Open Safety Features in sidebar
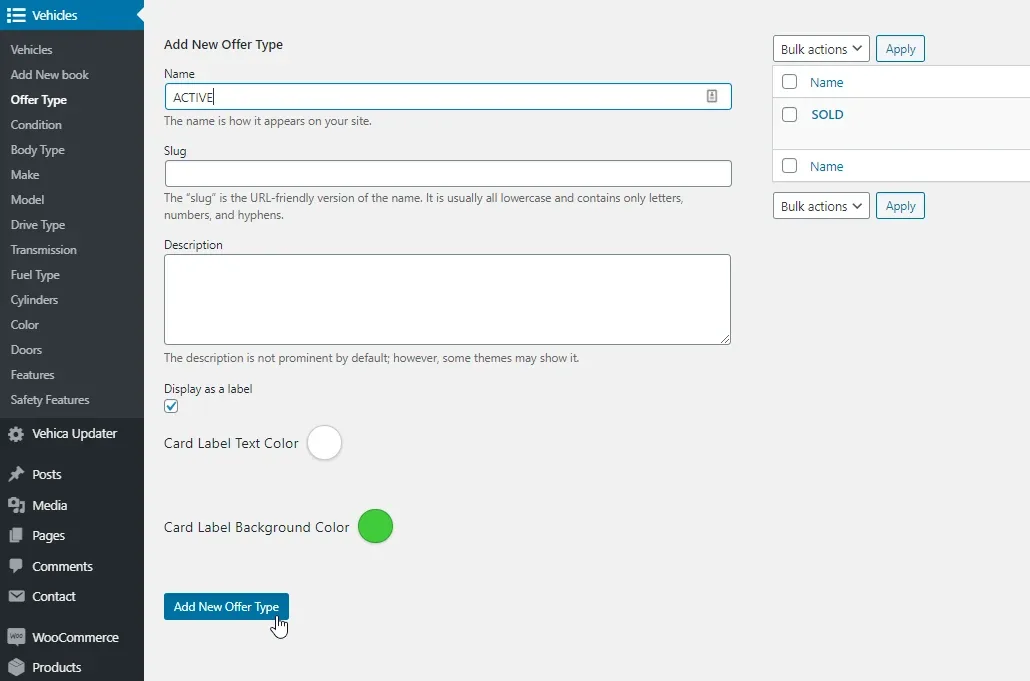Viewport: 1030px width, 681px height. [x=50, y=399]
